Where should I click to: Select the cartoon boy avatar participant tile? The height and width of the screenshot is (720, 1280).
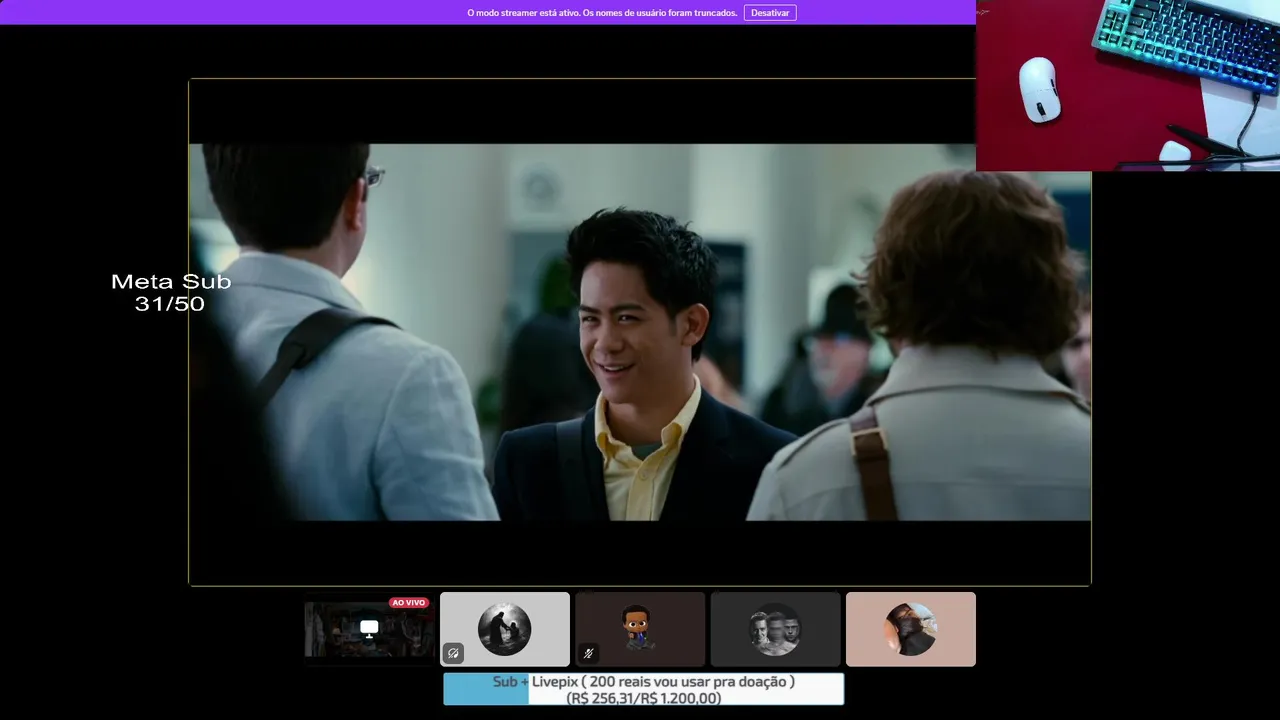click(x=640, y=629)
